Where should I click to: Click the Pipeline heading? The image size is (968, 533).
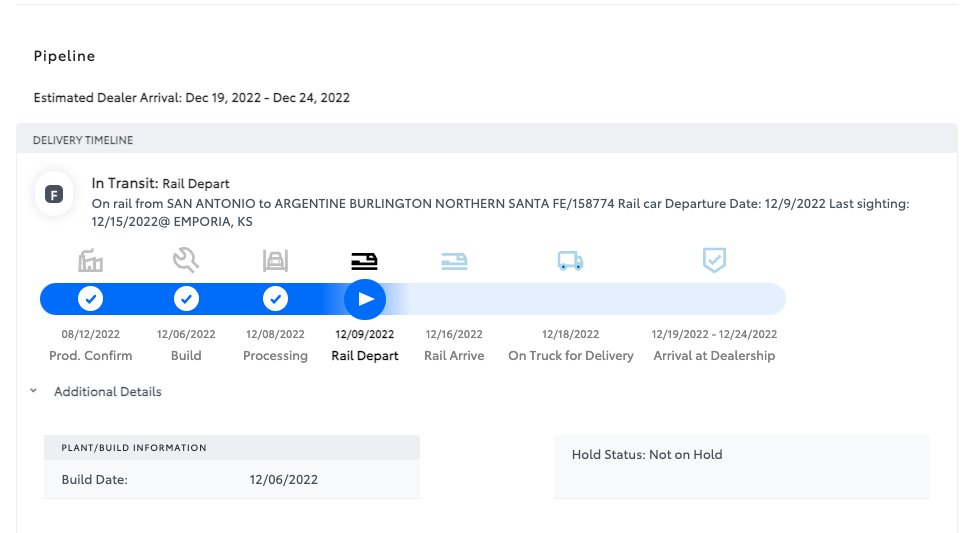64,56
